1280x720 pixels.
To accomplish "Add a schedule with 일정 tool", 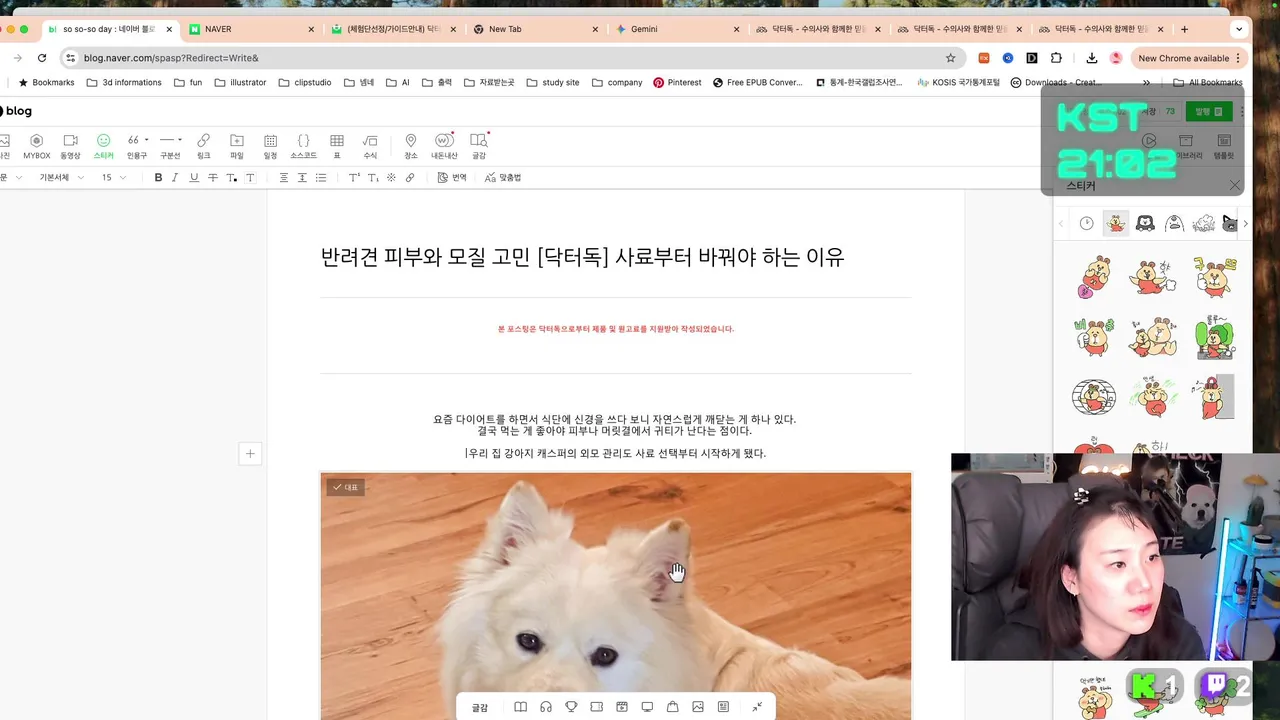I will coord(270,146).
